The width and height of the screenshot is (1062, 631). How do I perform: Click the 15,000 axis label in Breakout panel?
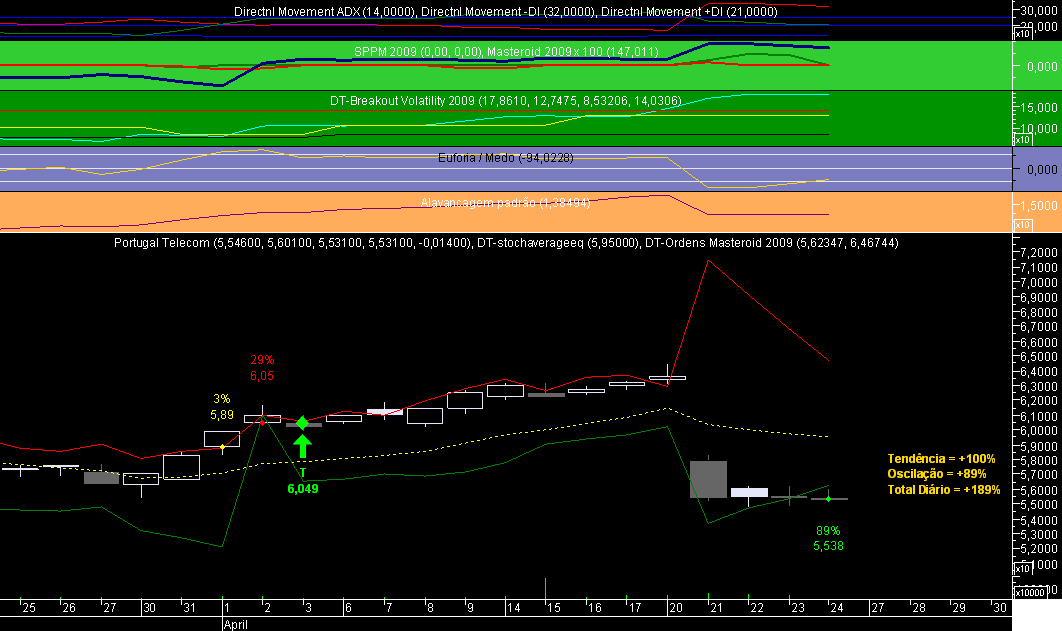coord(1038,107)
